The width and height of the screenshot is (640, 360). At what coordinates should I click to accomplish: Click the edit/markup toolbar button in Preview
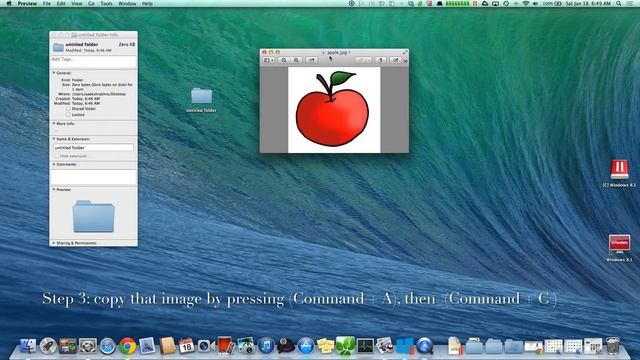point(395,60)
